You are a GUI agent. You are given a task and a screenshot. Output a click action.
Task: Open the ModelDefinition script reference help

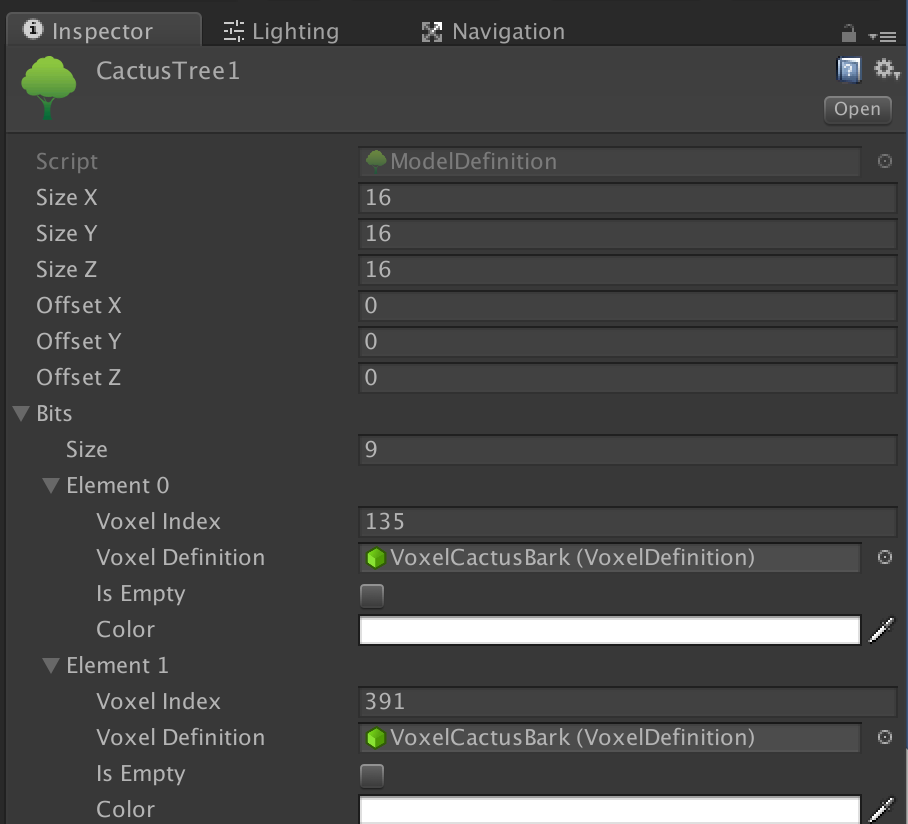pyautogui.click(x=847, y=68)
